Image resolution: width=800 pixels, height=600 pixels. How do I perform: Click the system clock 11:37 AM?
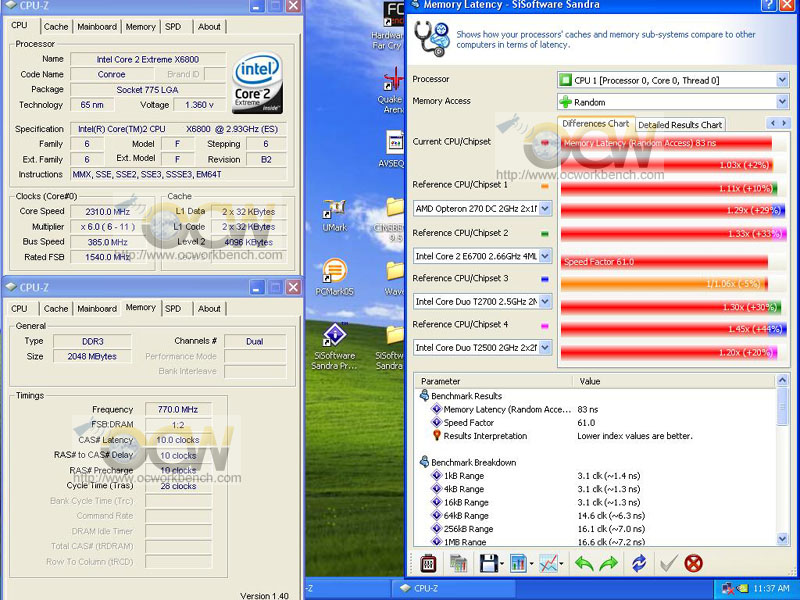(771, 588)
